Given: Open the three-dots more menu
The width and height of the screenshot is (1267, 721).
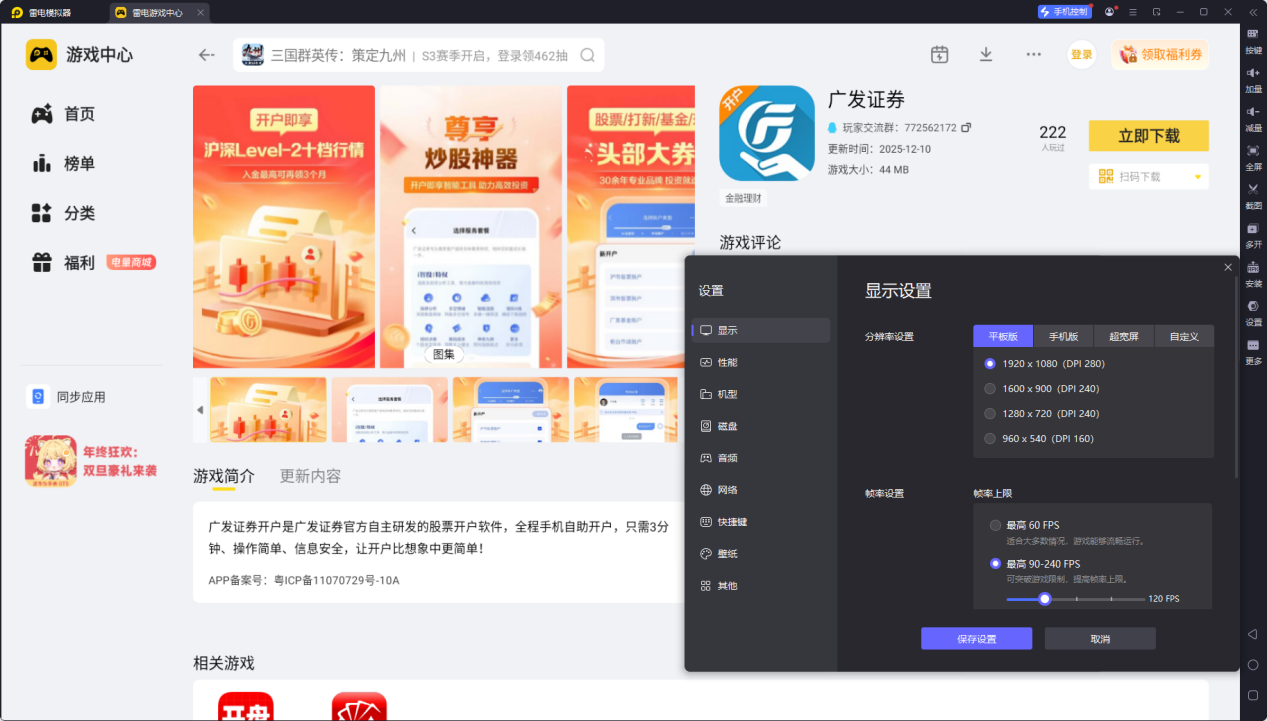Looking at the screenshot, I should [x=1034, y=55].
